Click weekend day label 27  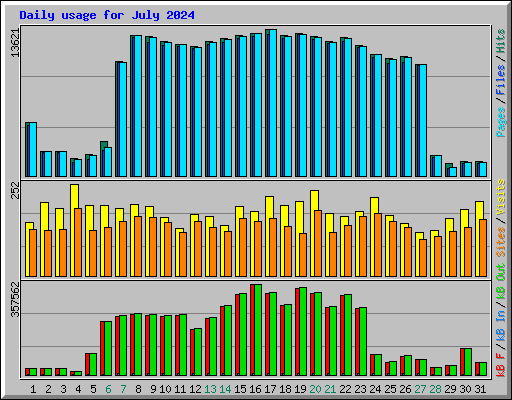pos(420,389)
